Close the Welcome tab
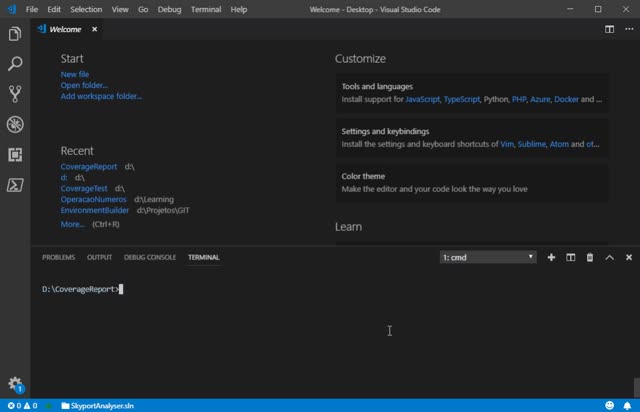The height and width of the screenshot is (412, 640). (x=94, y=29)
